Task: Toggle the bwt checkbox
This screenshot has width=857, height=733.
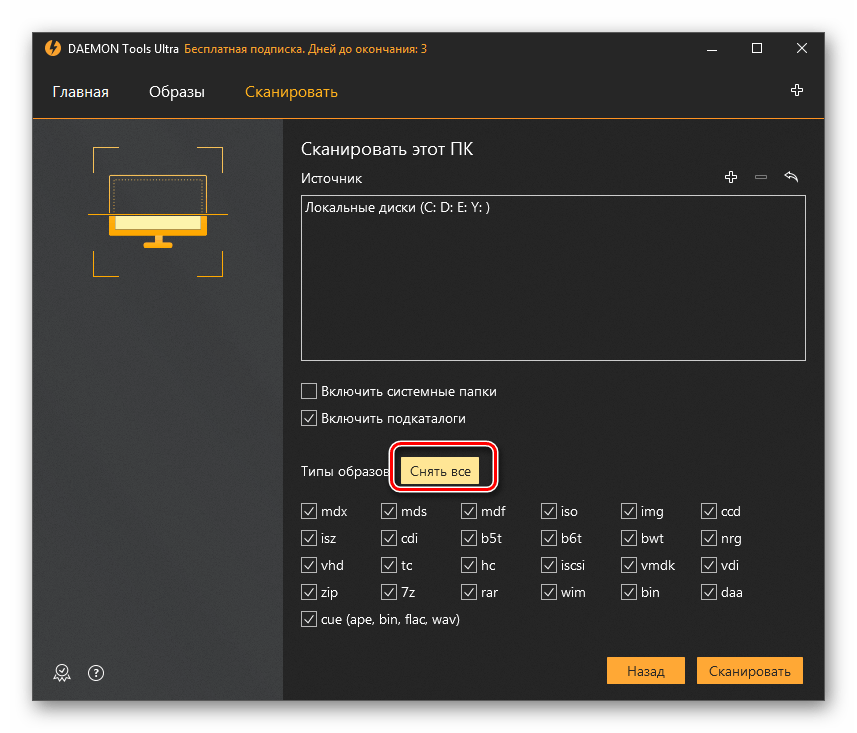Action: (x=629, y=538)
